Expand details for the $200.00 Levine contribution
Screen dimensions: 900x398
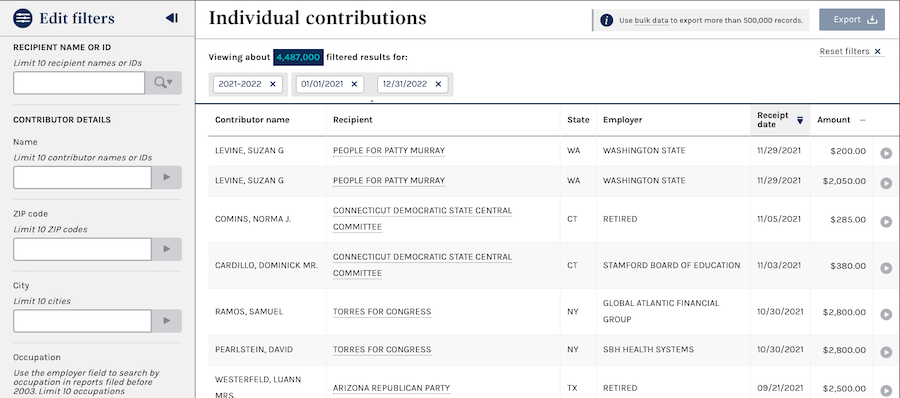tap(886, 153)
